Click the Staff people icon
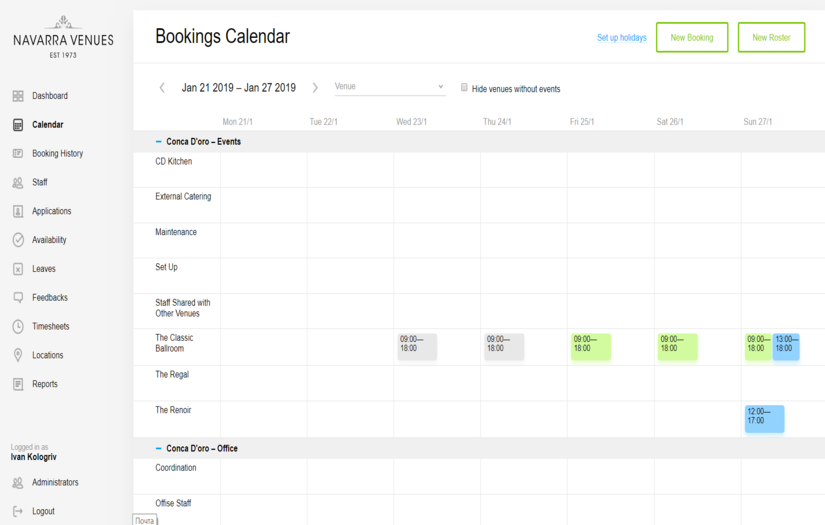 click(18, 183)
